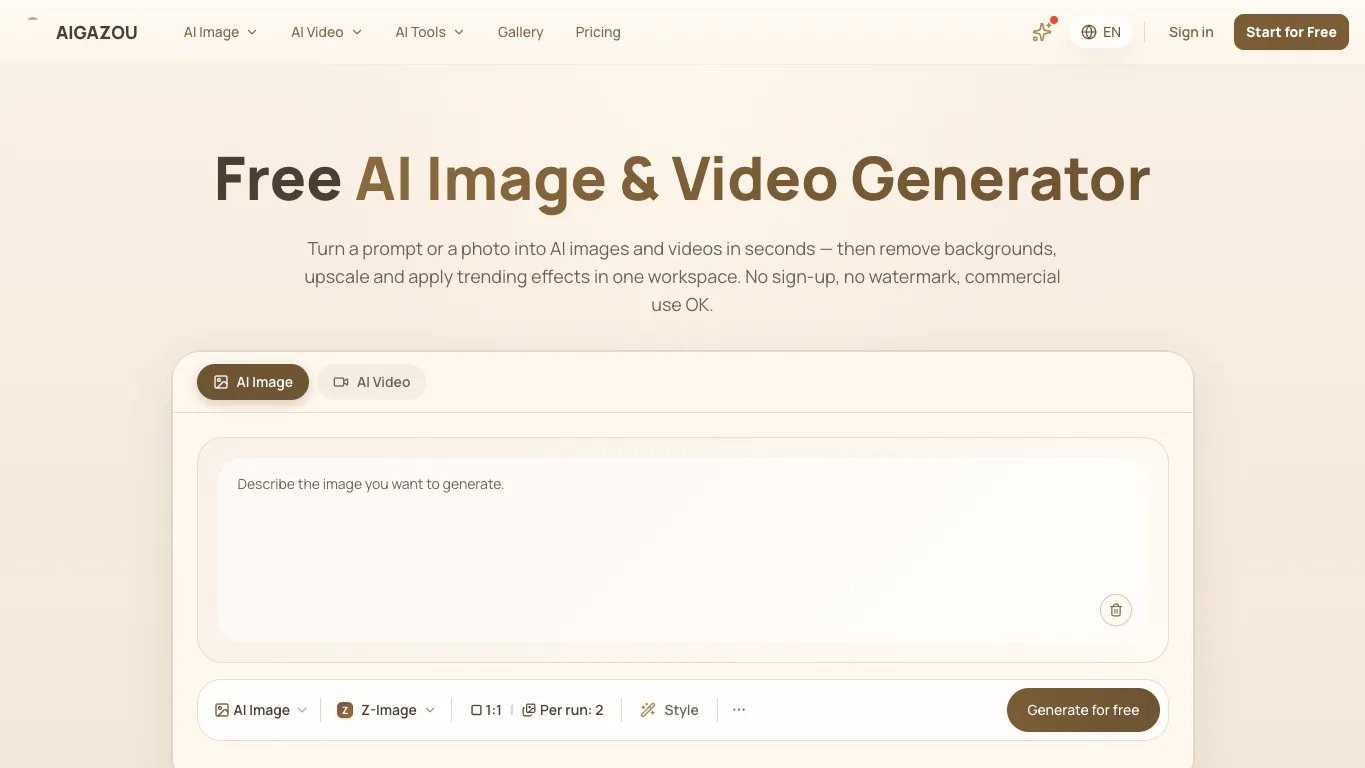1365x768 pixels.
Task: Open the three-dots more options
Action: [x=739, y=710]
